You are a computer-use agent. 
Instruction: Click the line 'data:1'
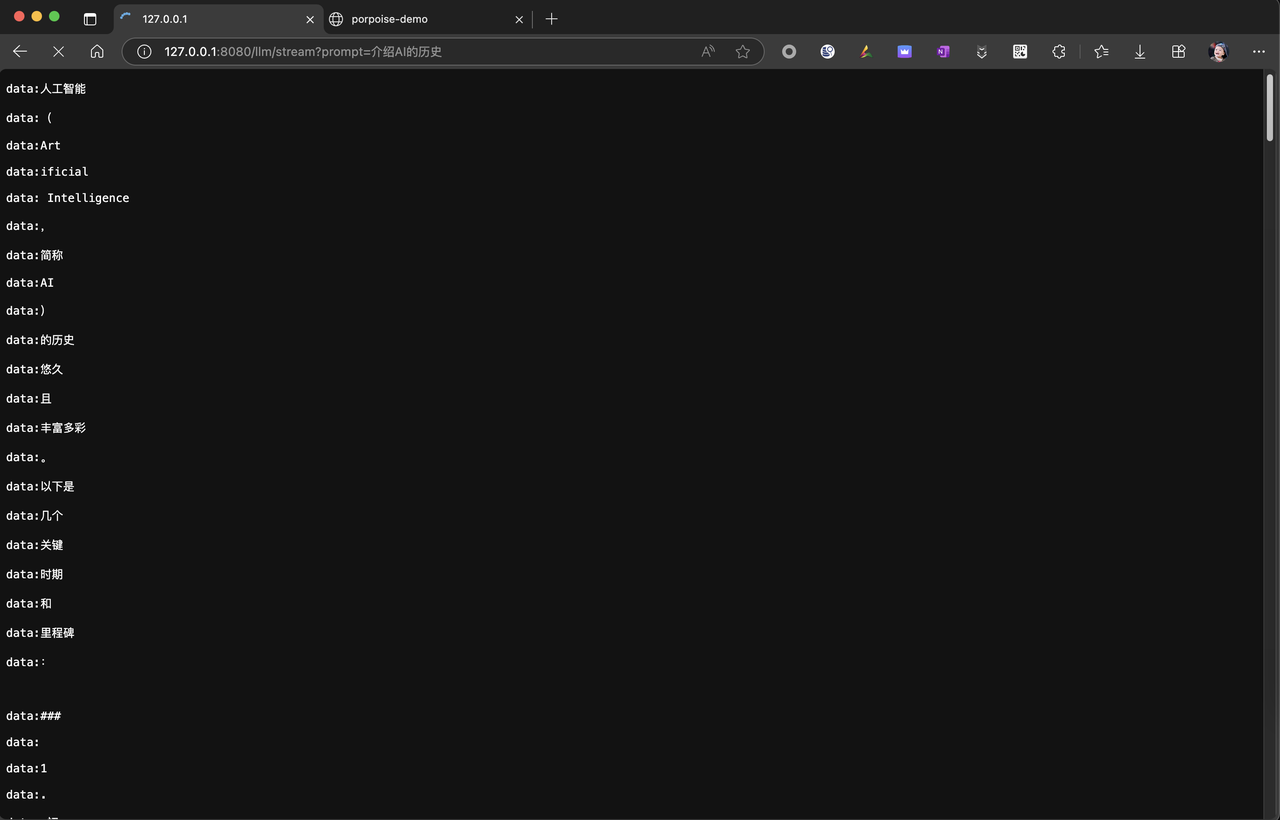point(27,768)
